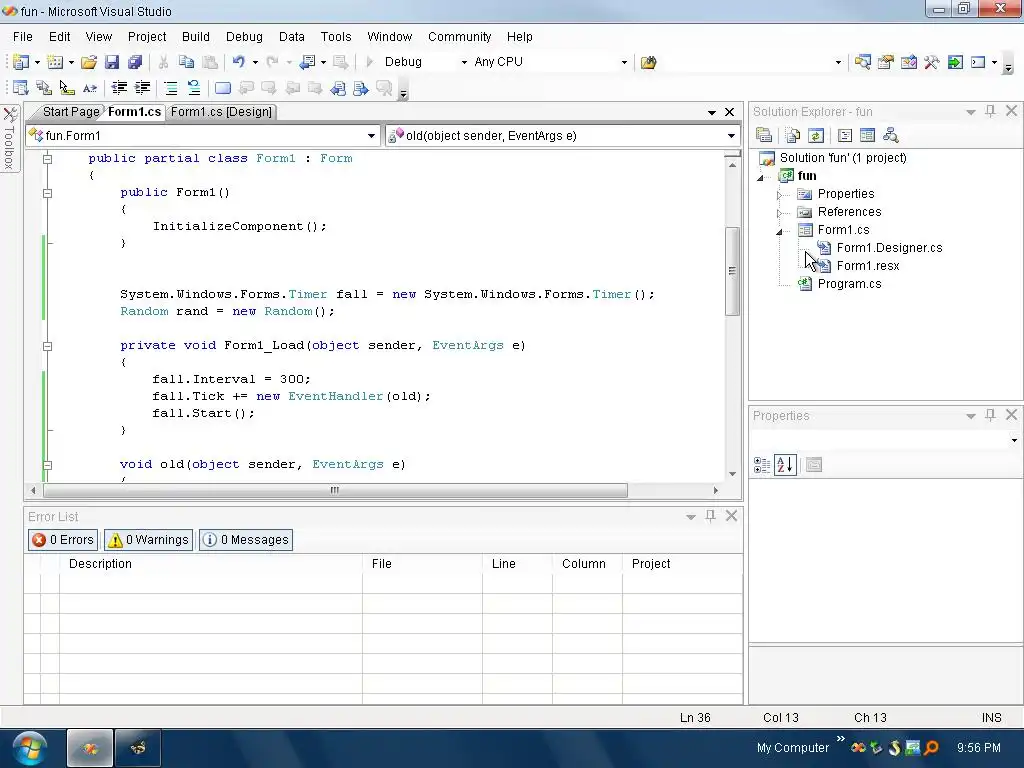Open the Properties Window toolbar icon
Image resolution: width=1024 pixels, height=768 pixels.
coord(886,62)
